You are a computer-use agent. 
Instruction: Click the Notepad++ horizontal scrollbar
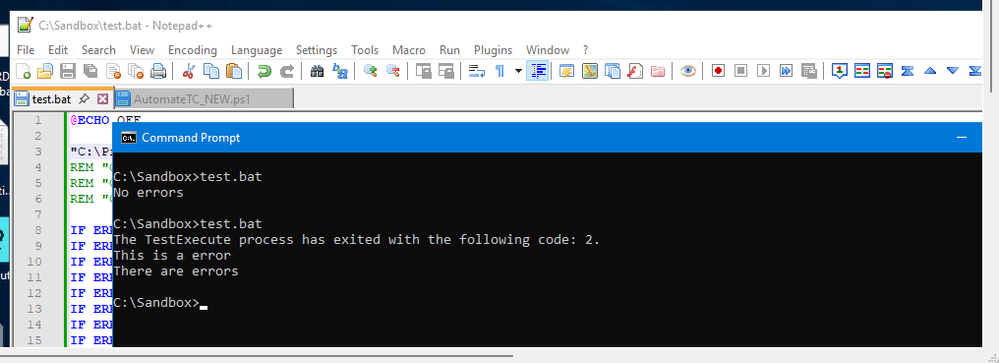pyautogui.click(x=255, y=355)
